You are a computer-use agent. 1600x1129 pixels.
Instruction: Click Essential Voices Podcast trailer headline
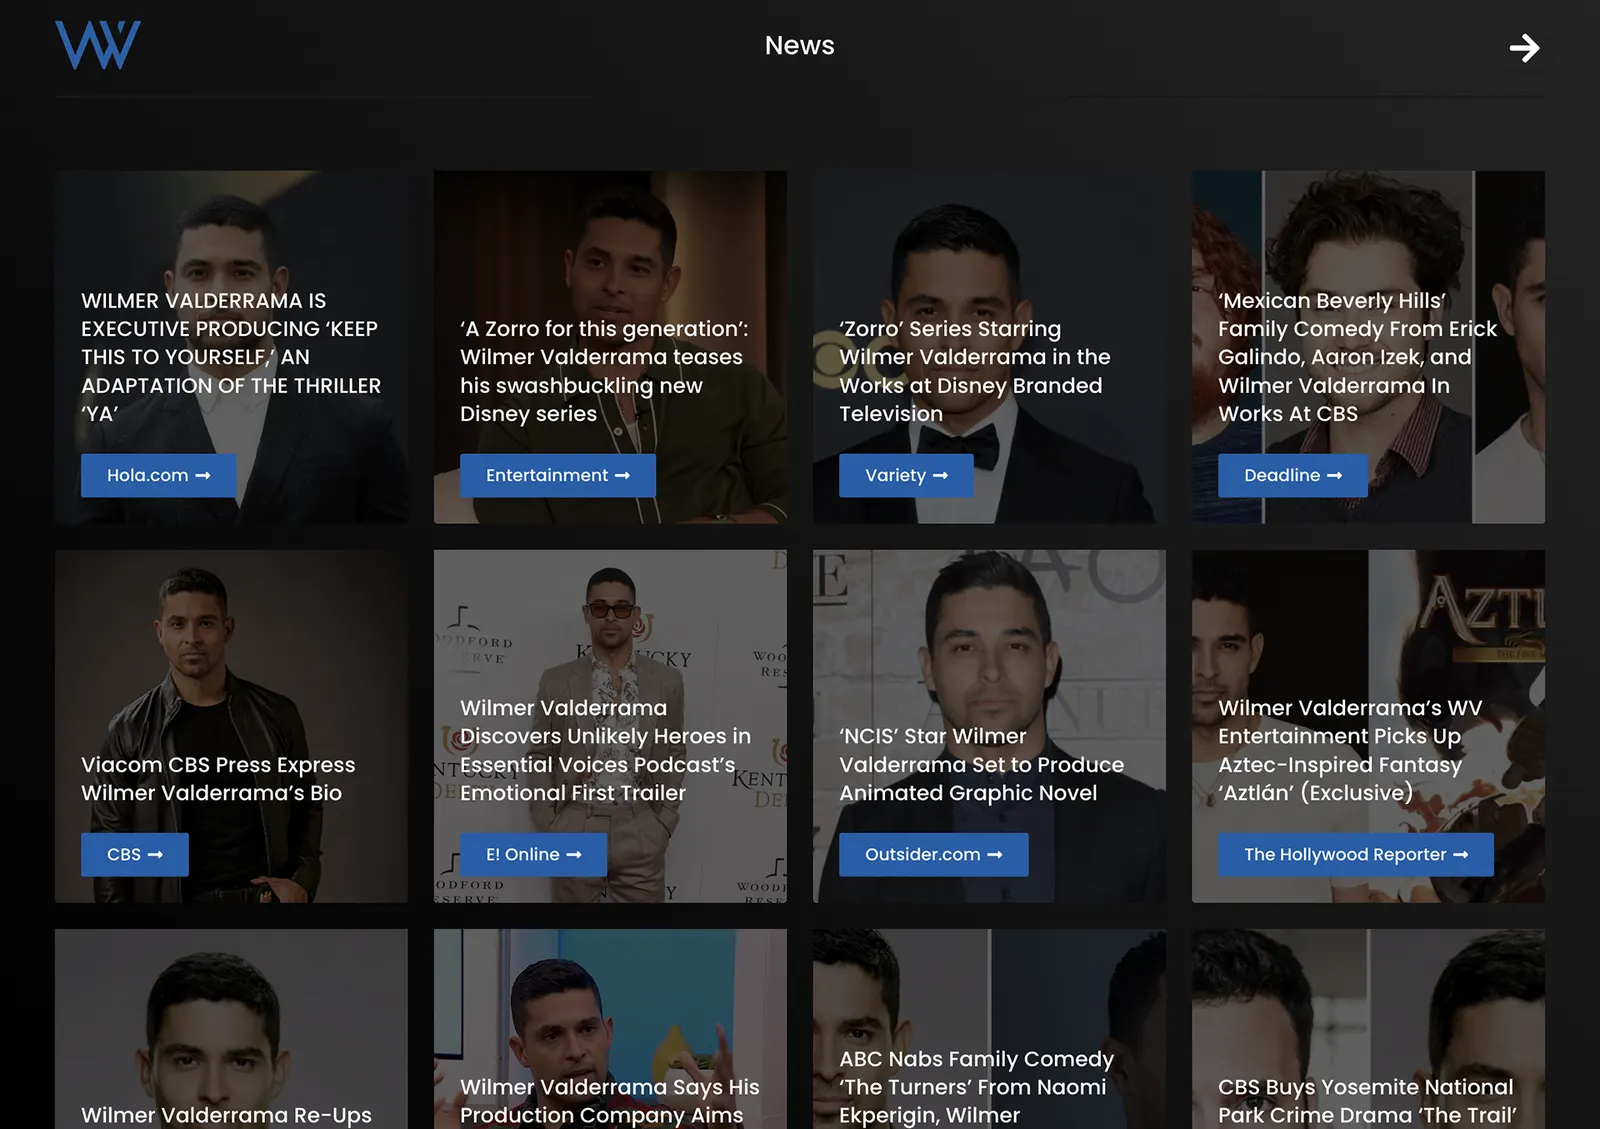pos(605,750)
